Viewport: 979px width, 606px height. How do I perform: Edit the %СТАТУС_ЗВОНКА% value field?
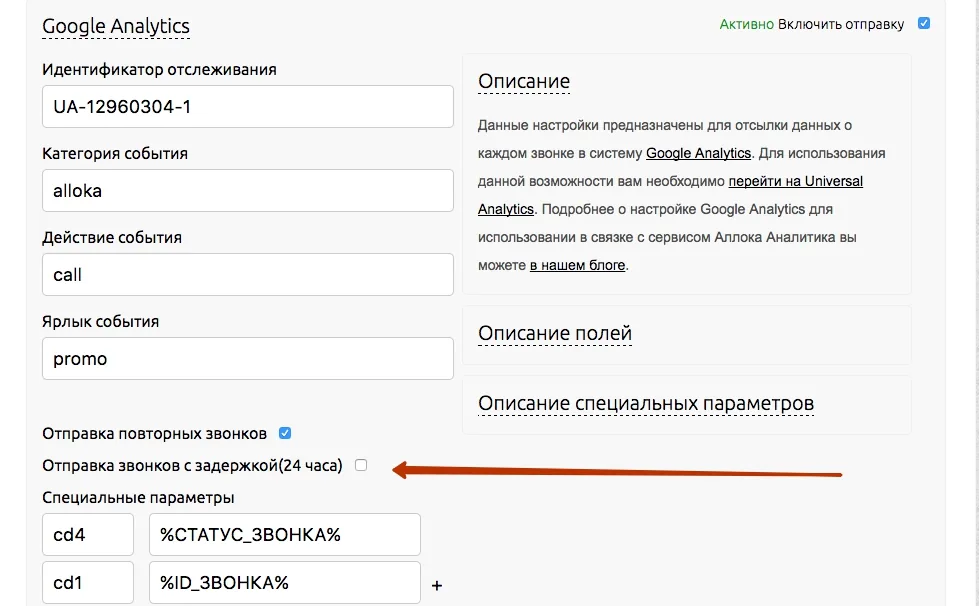[285, 534]
